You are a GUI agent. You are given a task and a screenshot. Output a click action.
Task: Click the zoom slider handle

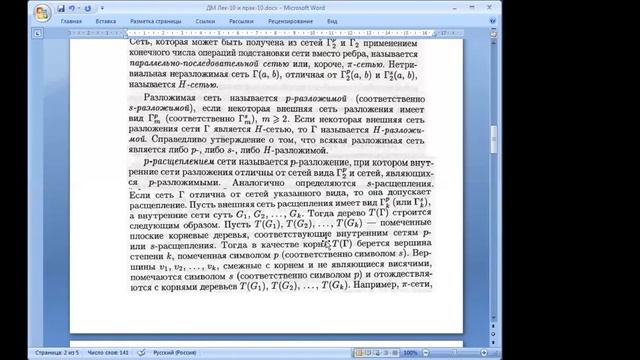454,352
